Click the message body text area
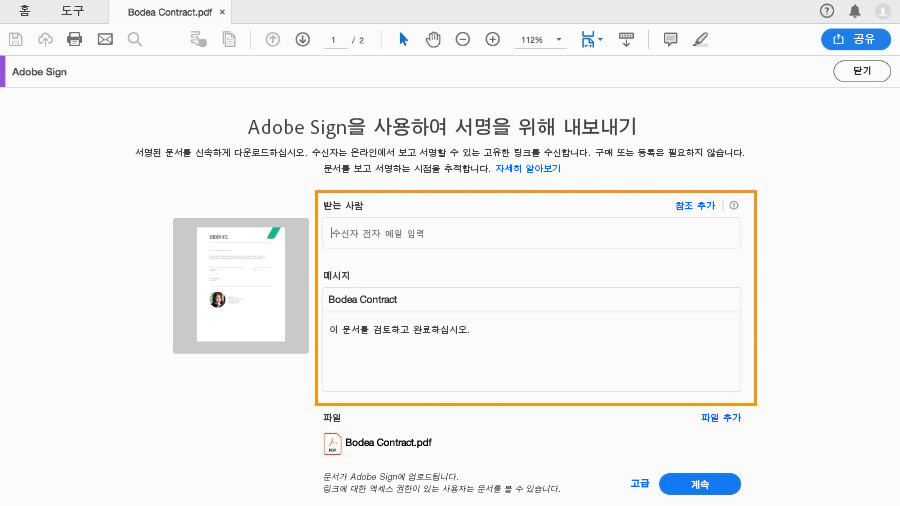Image resolution: width=900 pixels, height=506 pixels. [x=531, y=352]
